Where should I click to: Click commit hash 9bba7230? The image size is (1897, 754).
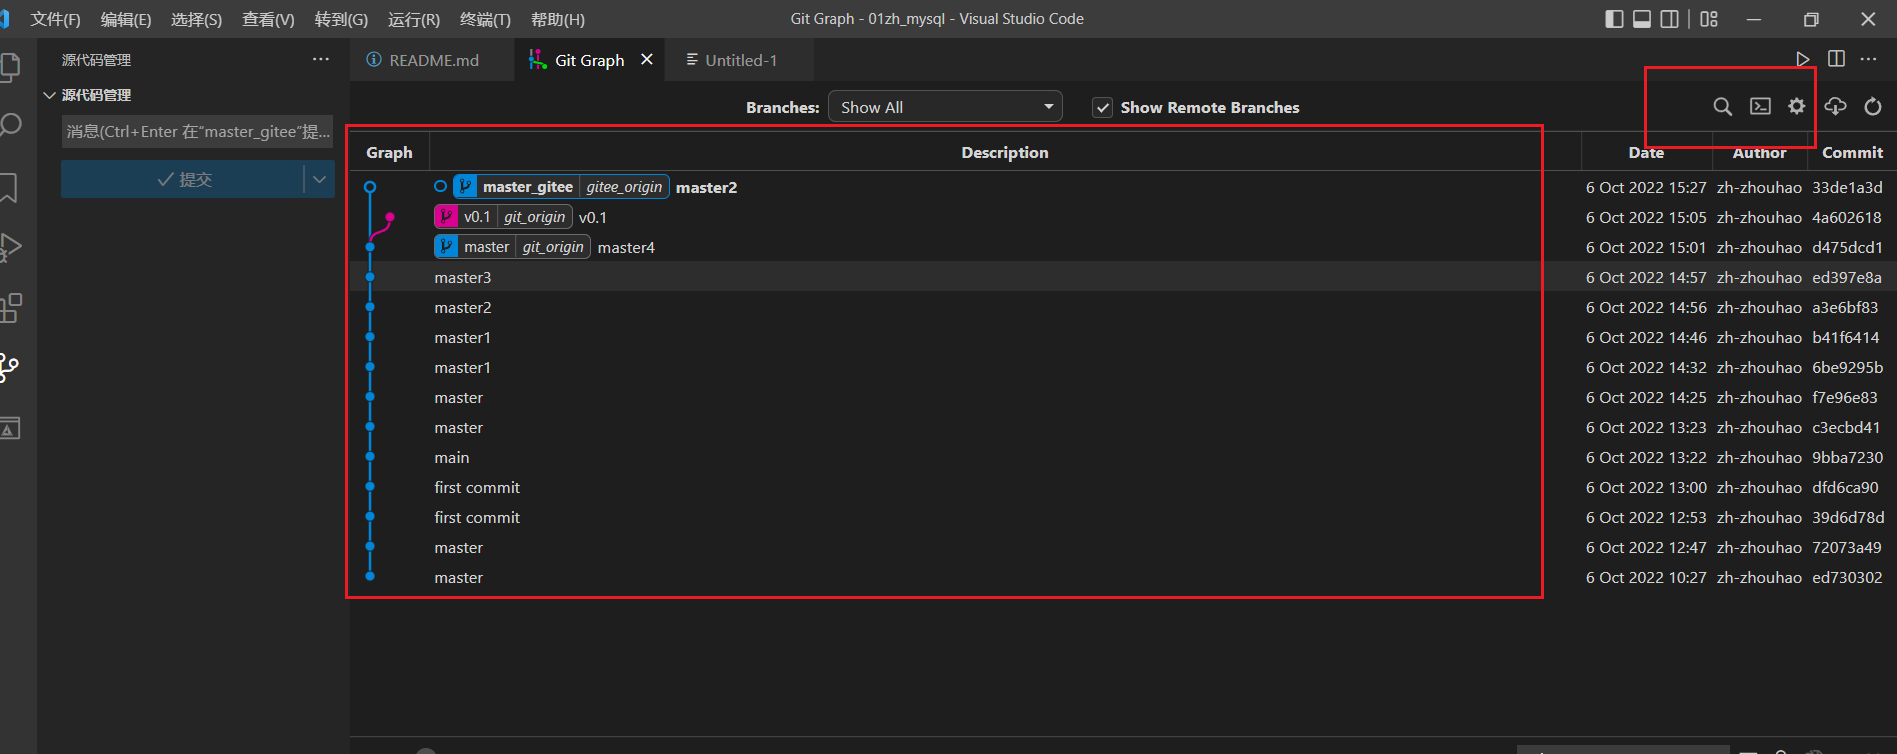1847,457
